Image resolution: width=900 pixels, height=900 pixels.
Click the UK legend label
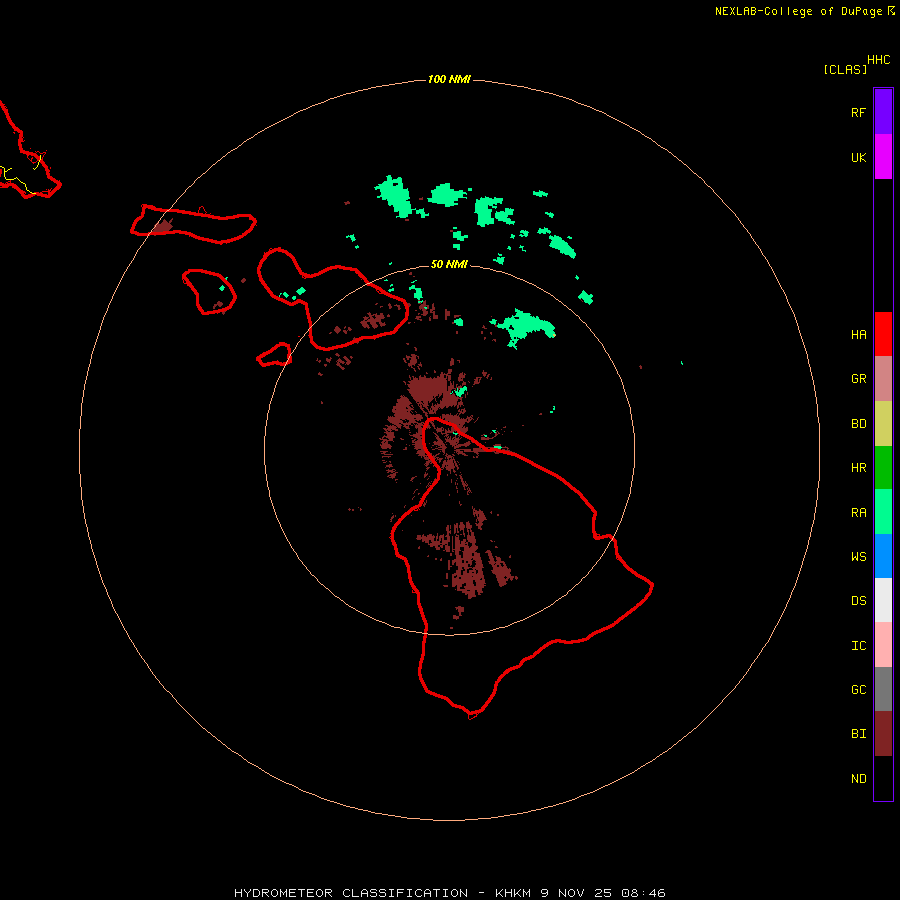858,158
